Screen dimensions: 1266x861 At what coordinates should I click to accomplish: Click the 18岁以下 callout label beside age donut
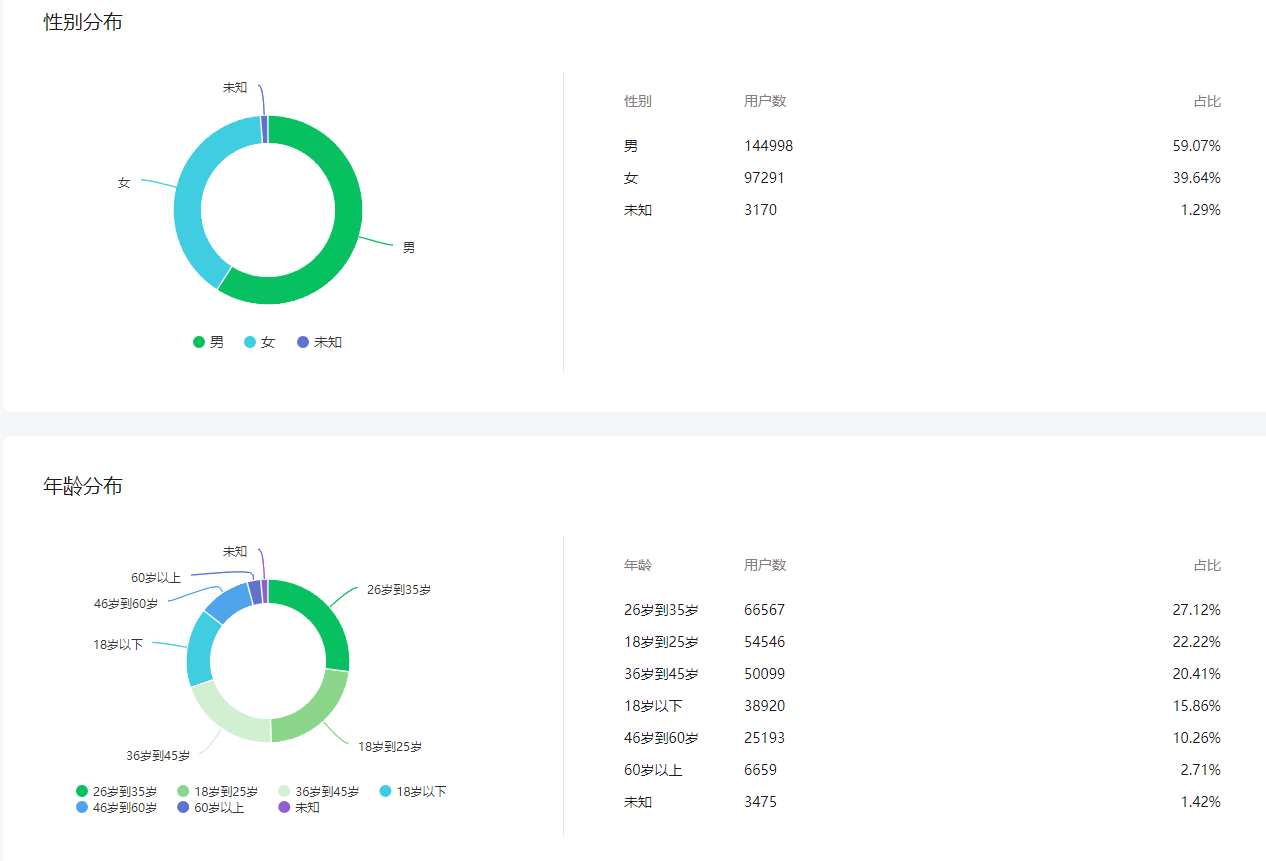[x=118, y=644]
